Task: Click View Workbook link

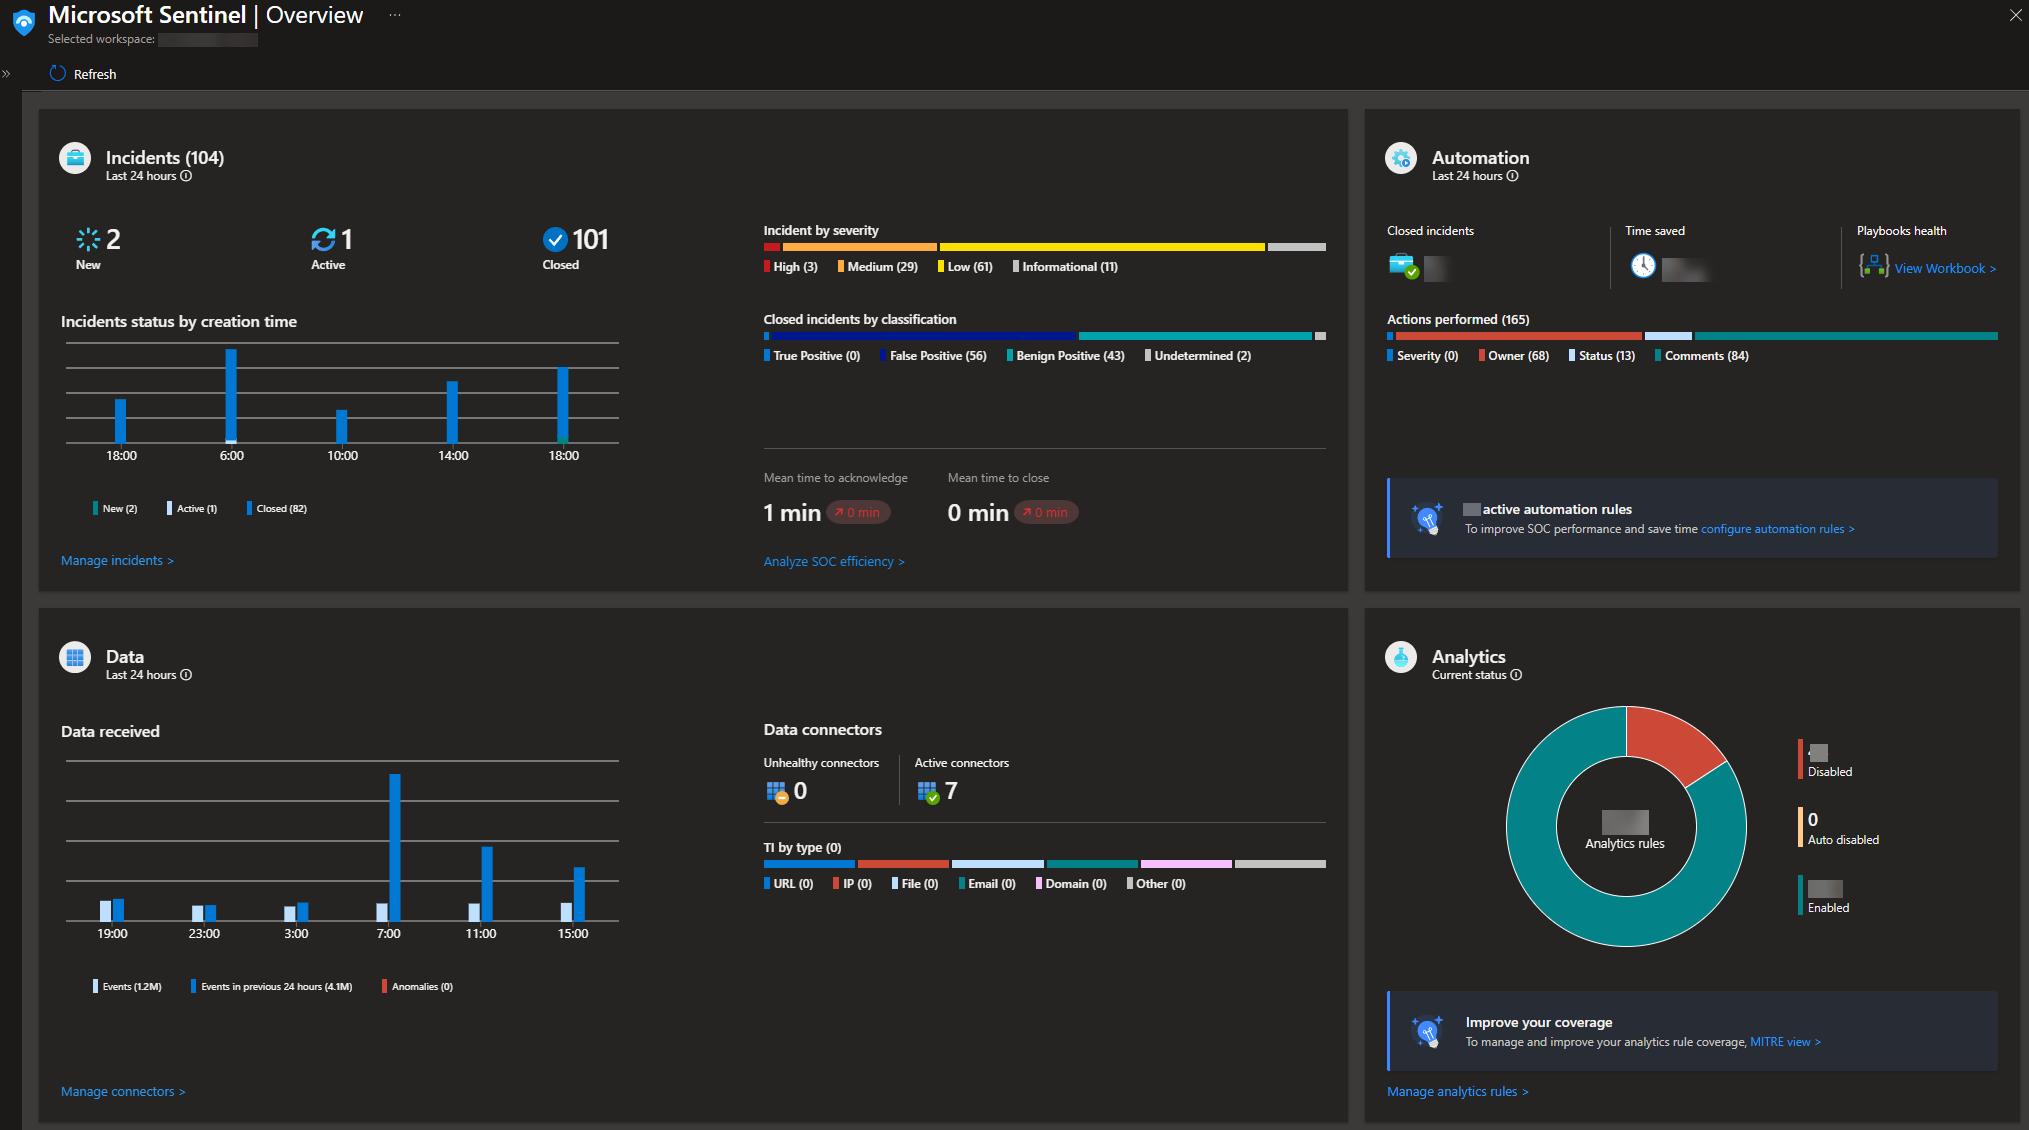Action: point(1944,269)
